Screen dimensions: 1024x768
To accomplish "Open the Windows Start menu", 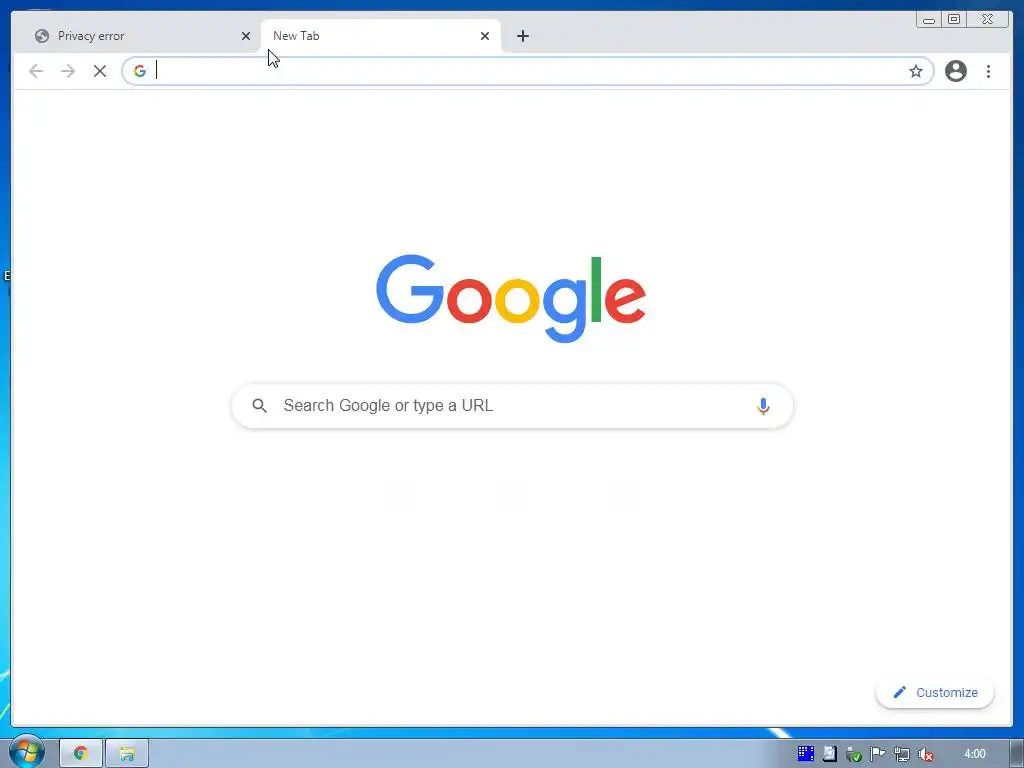I will (26, 753).
